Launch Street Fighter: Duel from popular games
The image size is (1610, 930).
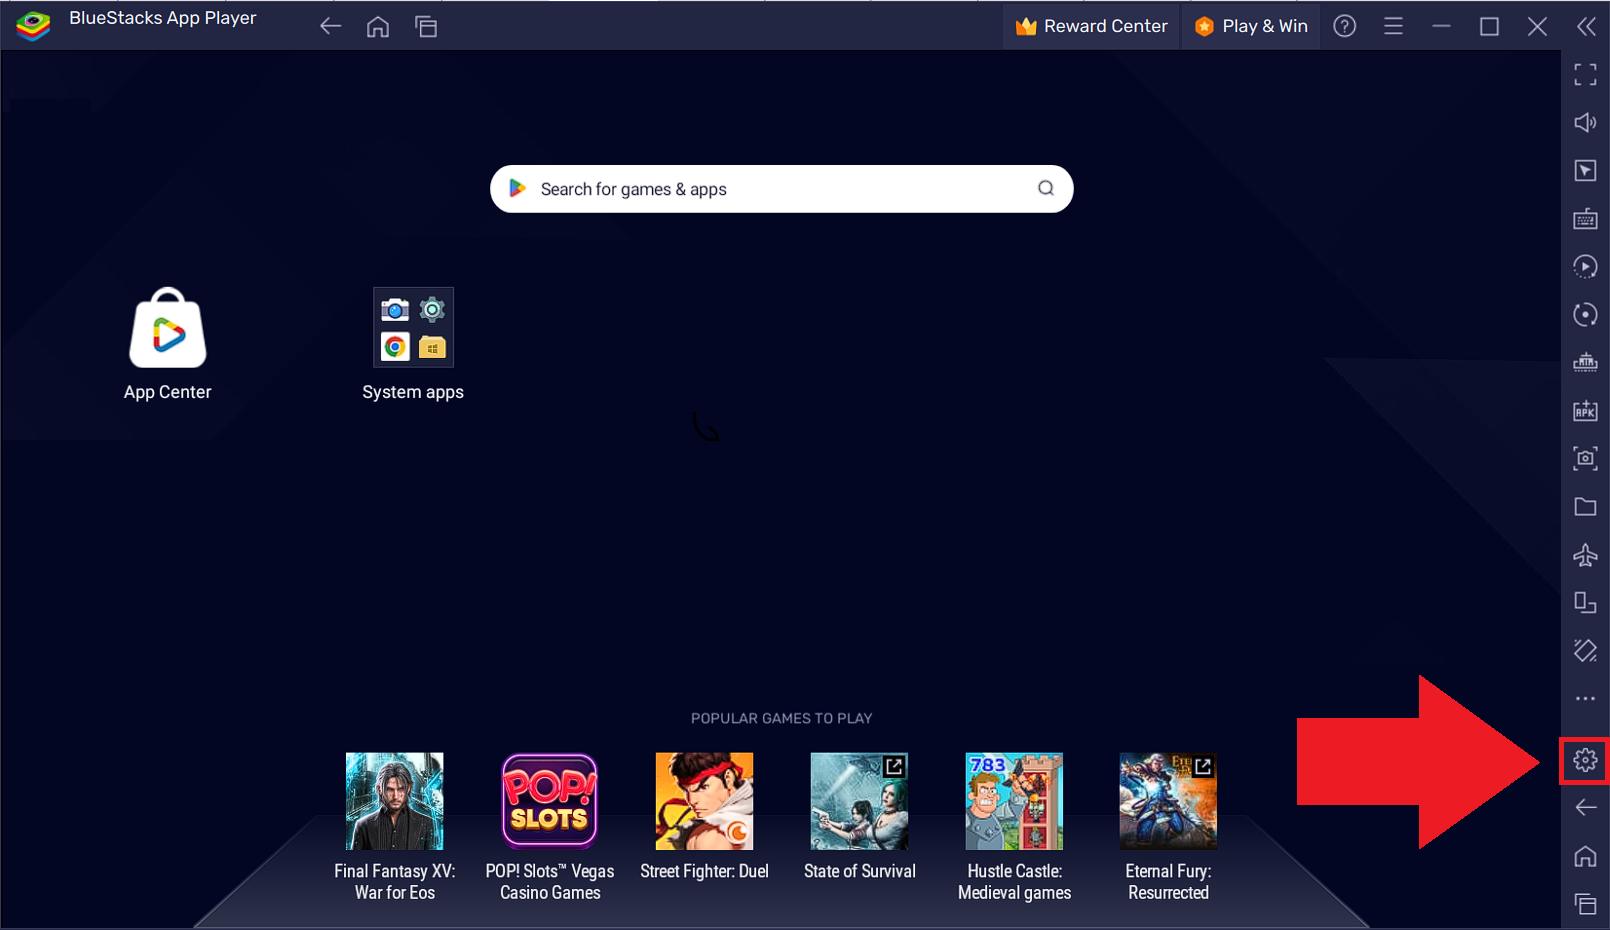click(x=704, y=801)
